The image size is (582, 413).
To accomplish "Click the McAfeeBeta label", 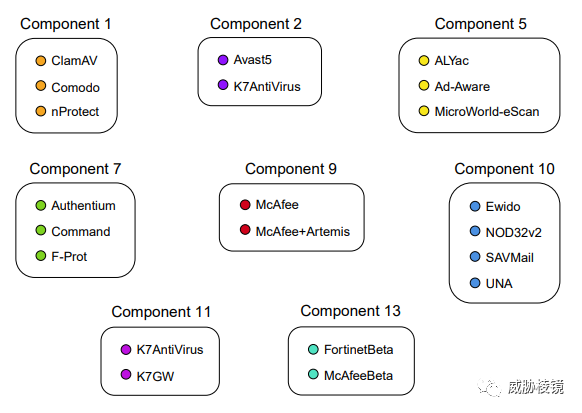I will click(x=359, y=376).
